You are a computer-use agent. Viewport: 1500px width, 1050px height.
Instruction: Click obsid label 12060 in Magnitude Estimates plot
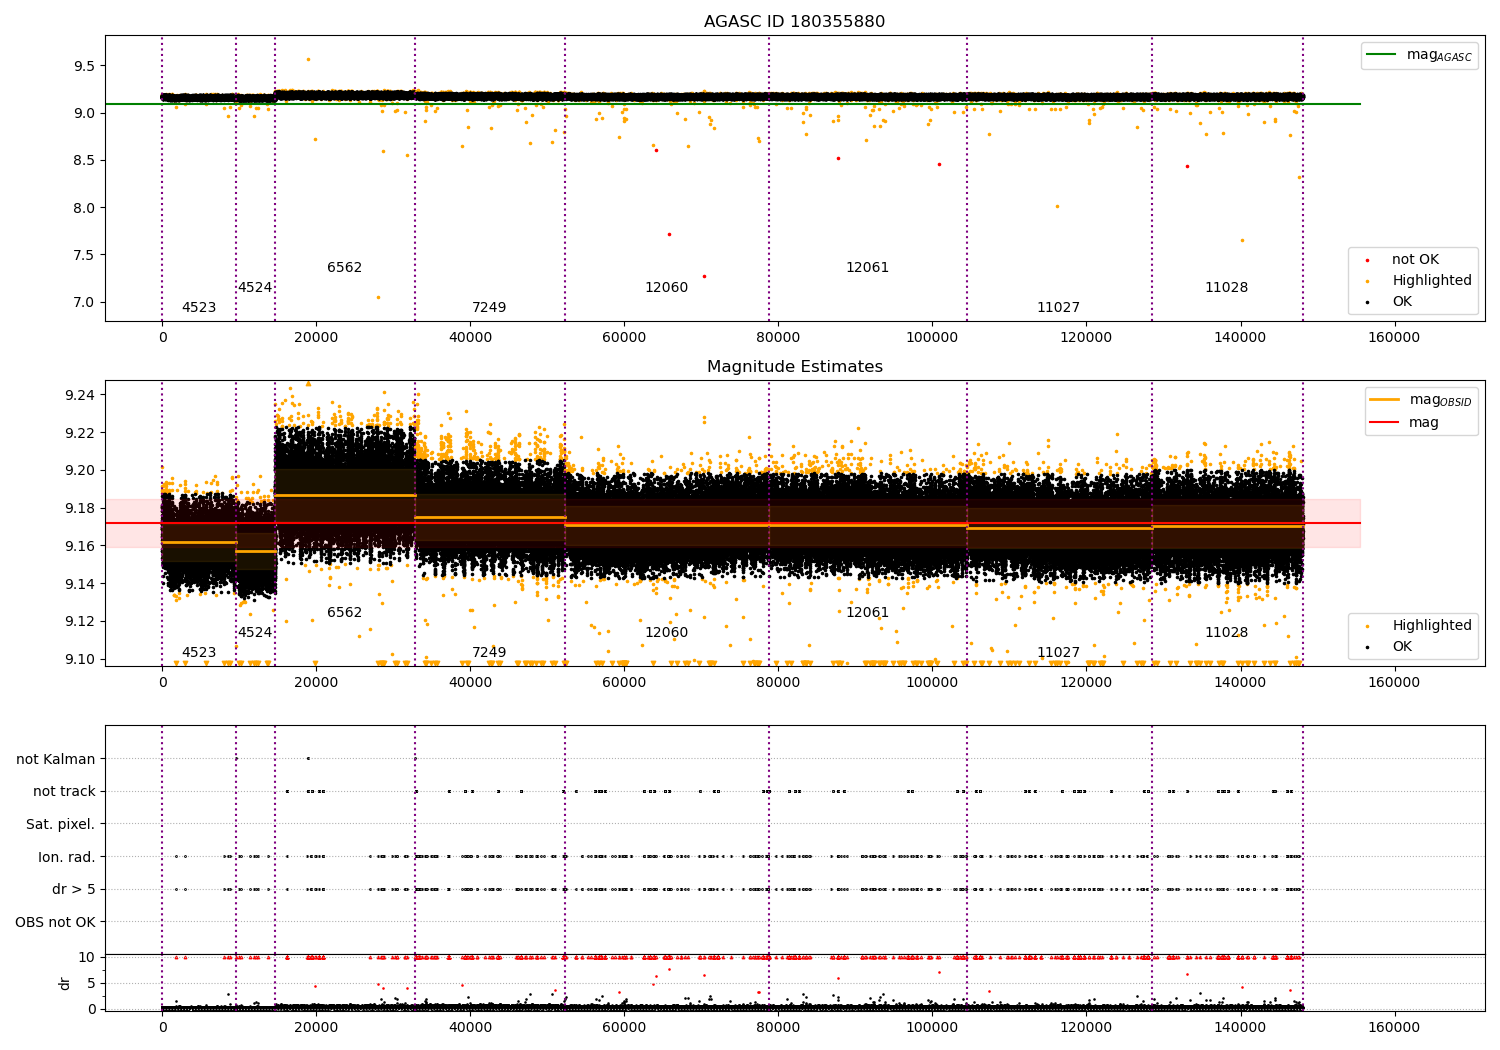tap(666, 633)
